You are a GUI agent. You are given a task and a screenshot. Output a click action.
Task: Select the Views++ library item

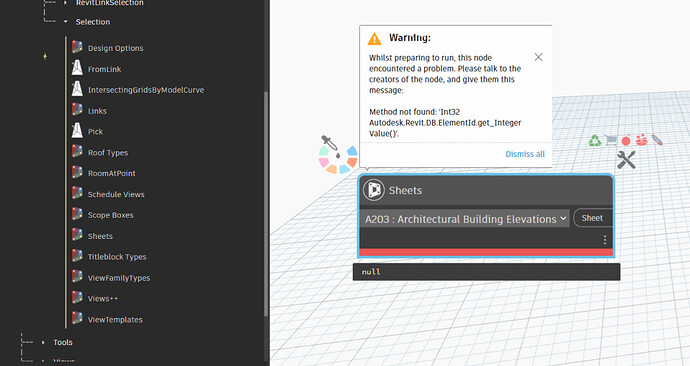tap(103, 299)
